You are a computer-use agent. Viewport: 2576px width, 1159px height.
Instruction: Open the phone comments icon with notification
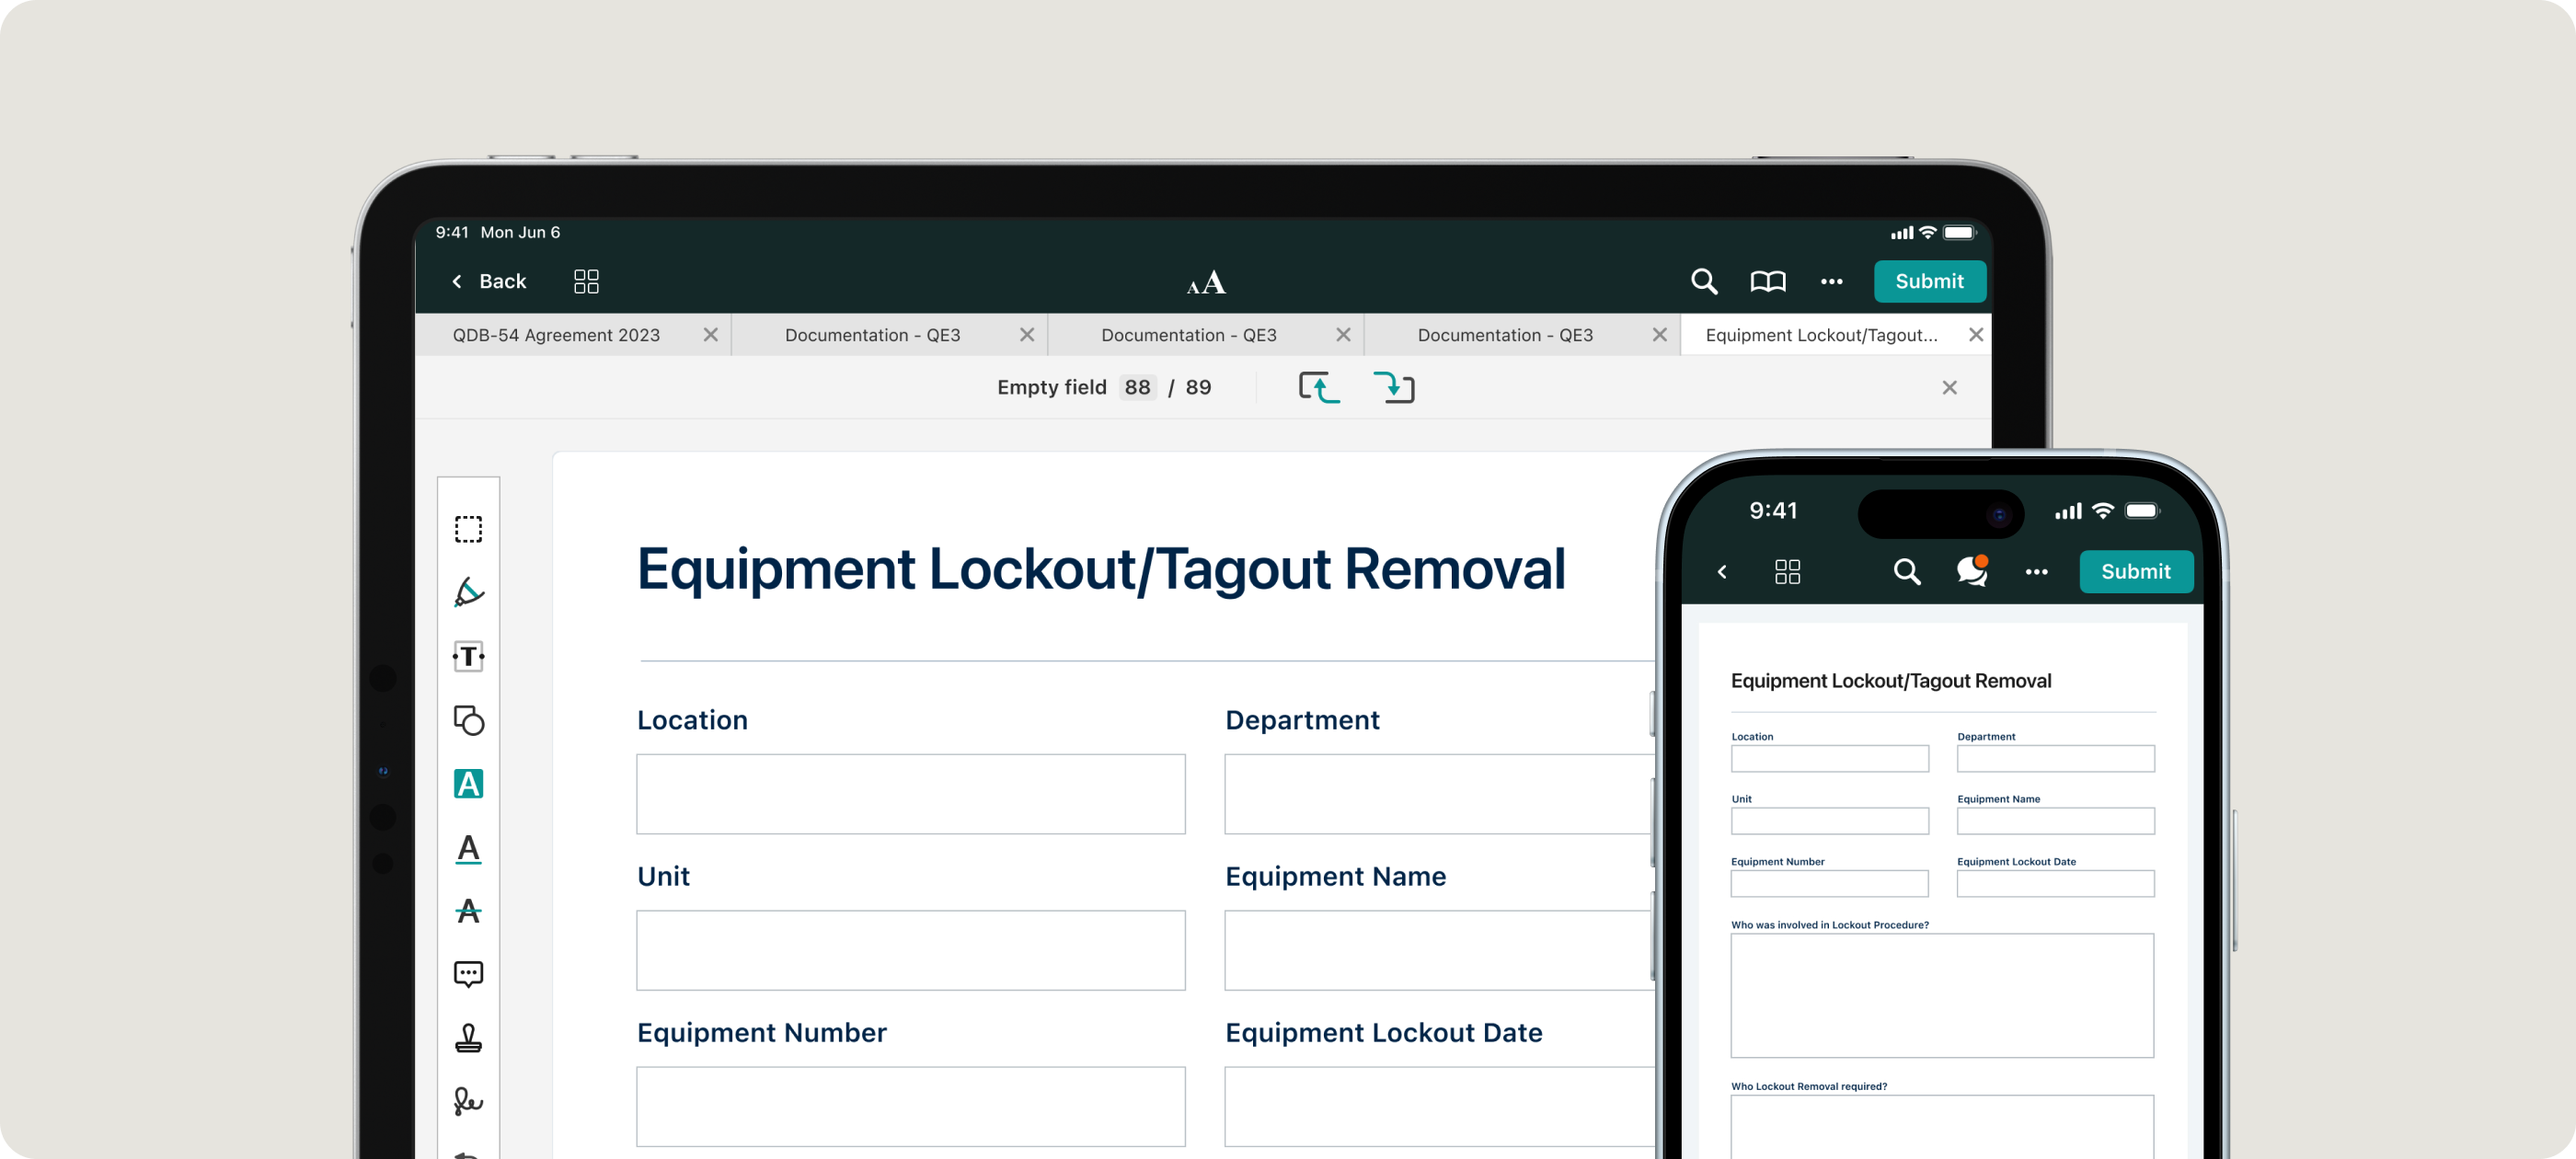[x=1971, y=571]
